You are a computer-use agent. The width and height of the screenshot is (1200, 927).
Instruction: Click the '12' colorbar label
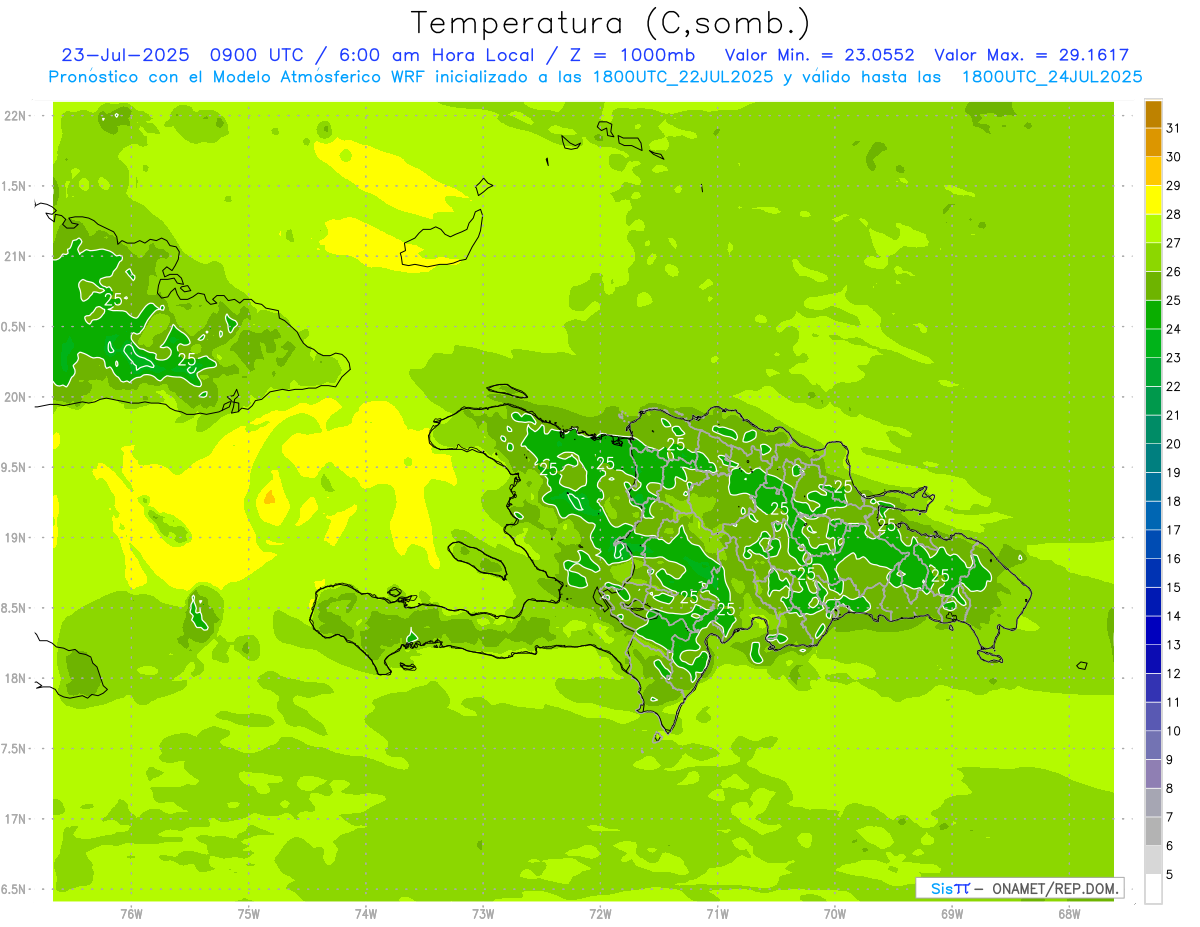1173,674
